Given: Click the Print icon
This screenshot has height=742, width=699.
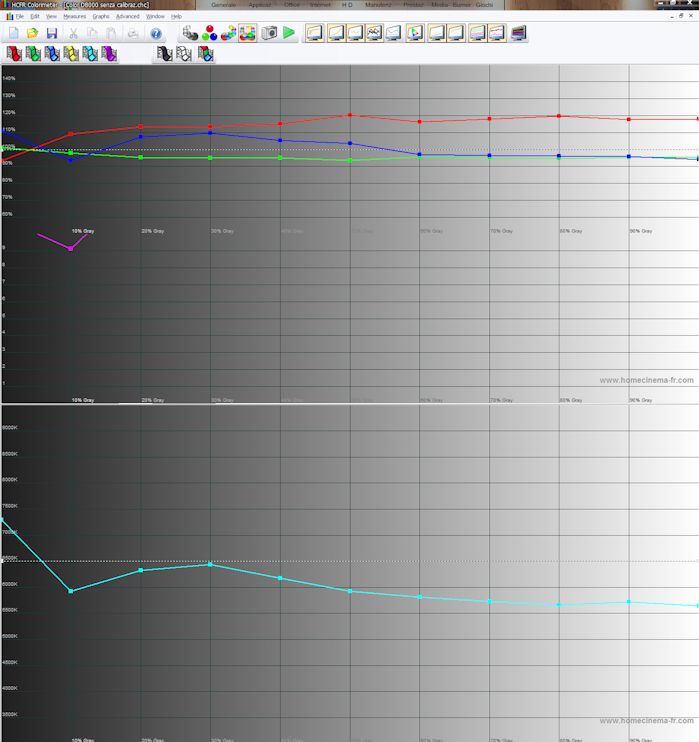Looking at the screenshot, I should coord(133,33).
